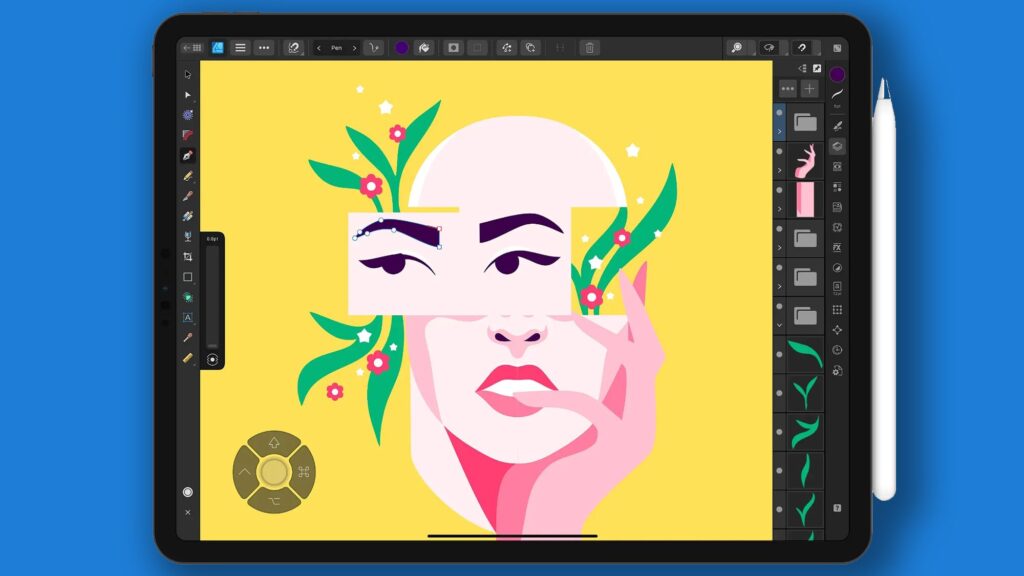
Task: Select the Node tool in the left toolbar
Action: (x=188, y=94)
